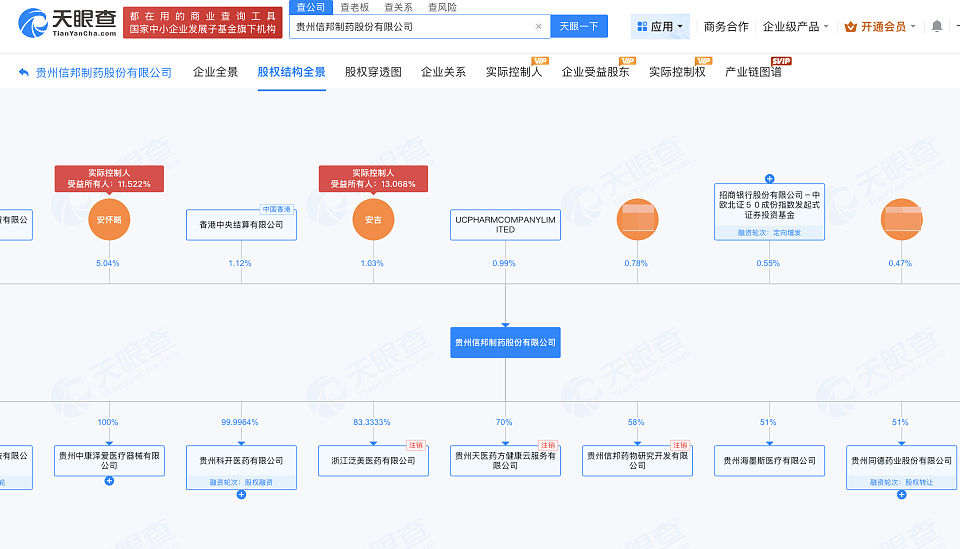
Task: Open the UCPHARMCOMPANYLIMITED shareholder node
Action: 505,225
